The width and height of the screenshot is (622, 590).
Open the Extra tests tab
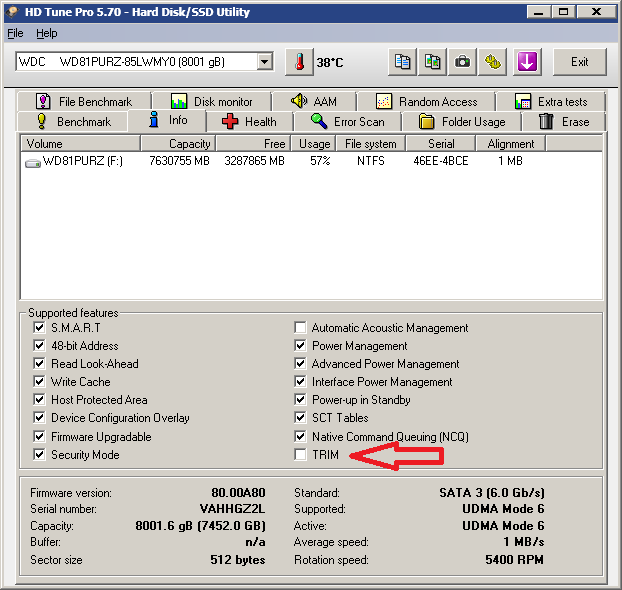tap(551, 102)
